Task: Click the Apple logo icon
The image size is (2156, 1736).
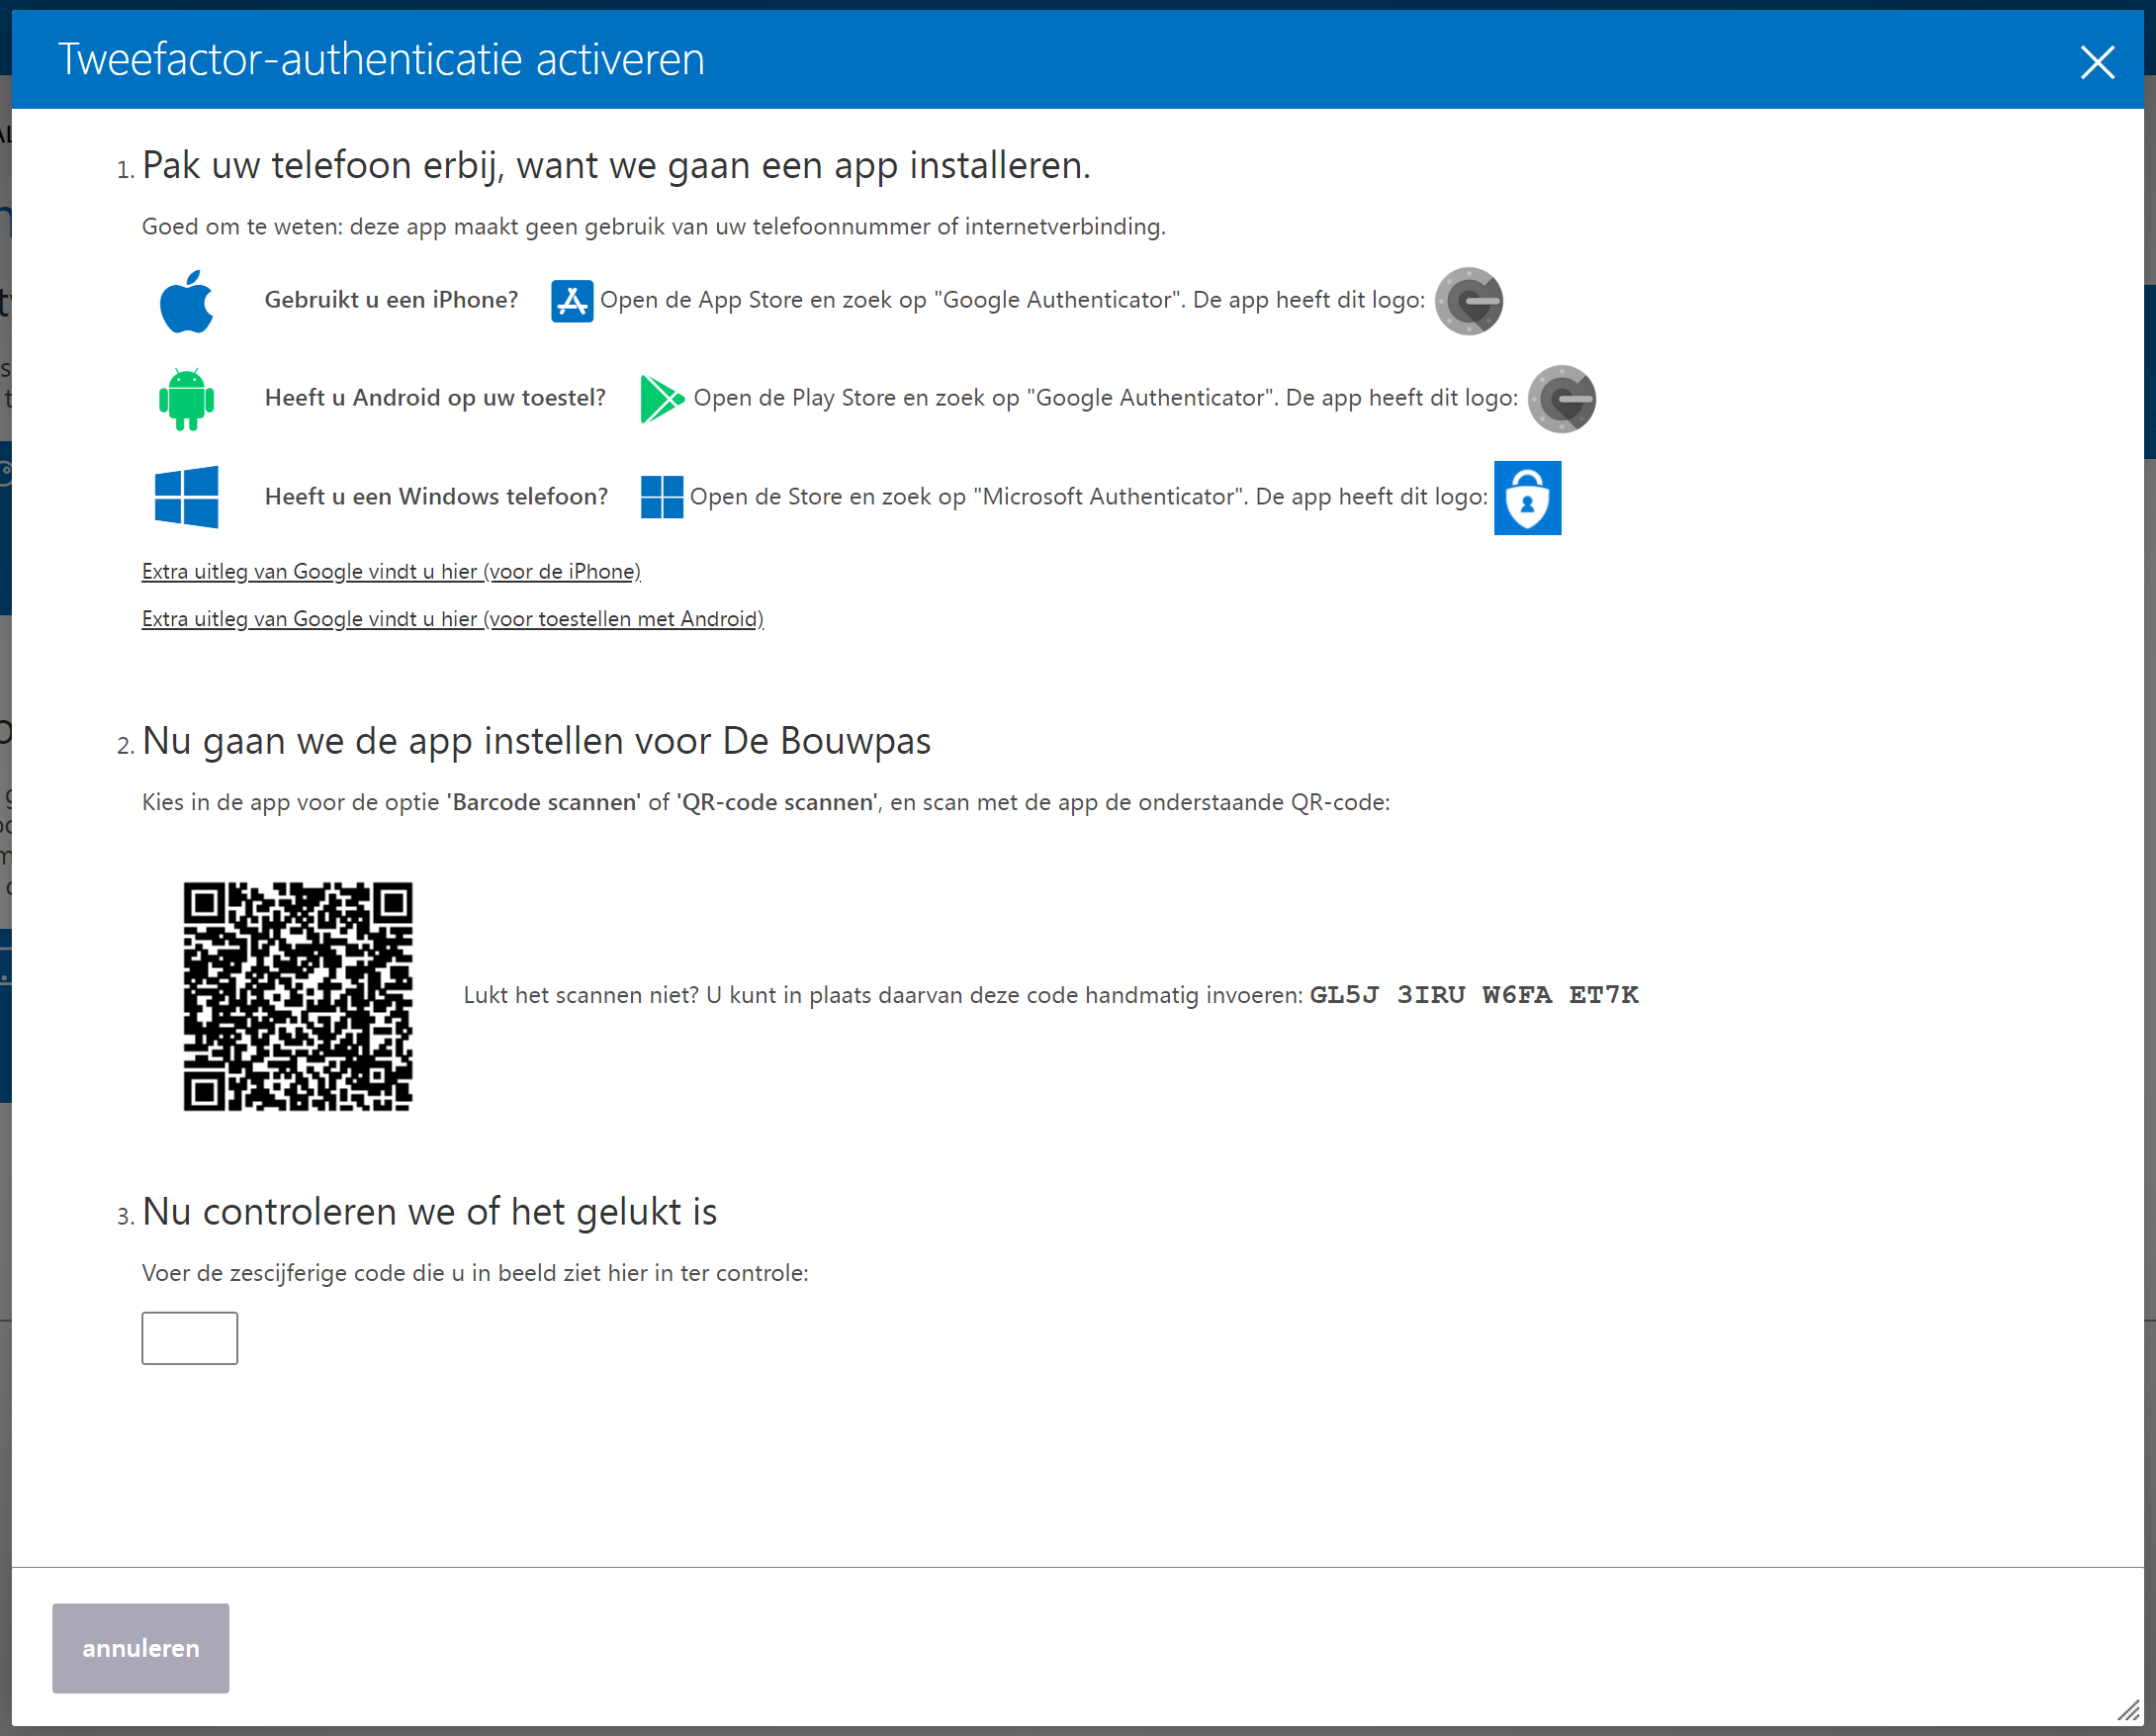Action: pyautogui.click(x=186, y=301)
